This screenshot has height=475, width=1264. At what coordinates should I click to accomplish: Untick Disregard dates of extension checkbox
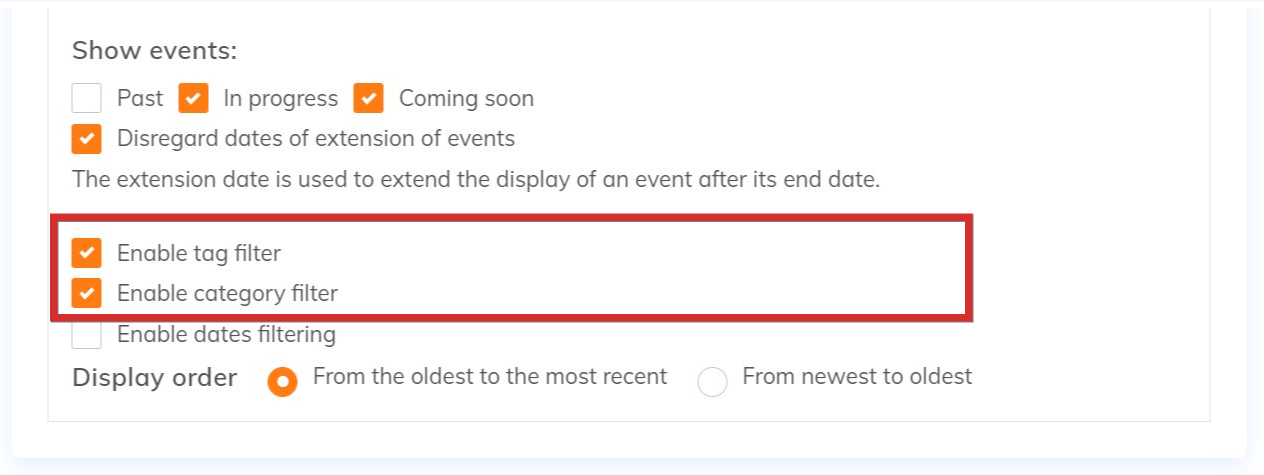click(x=87, y=138)
